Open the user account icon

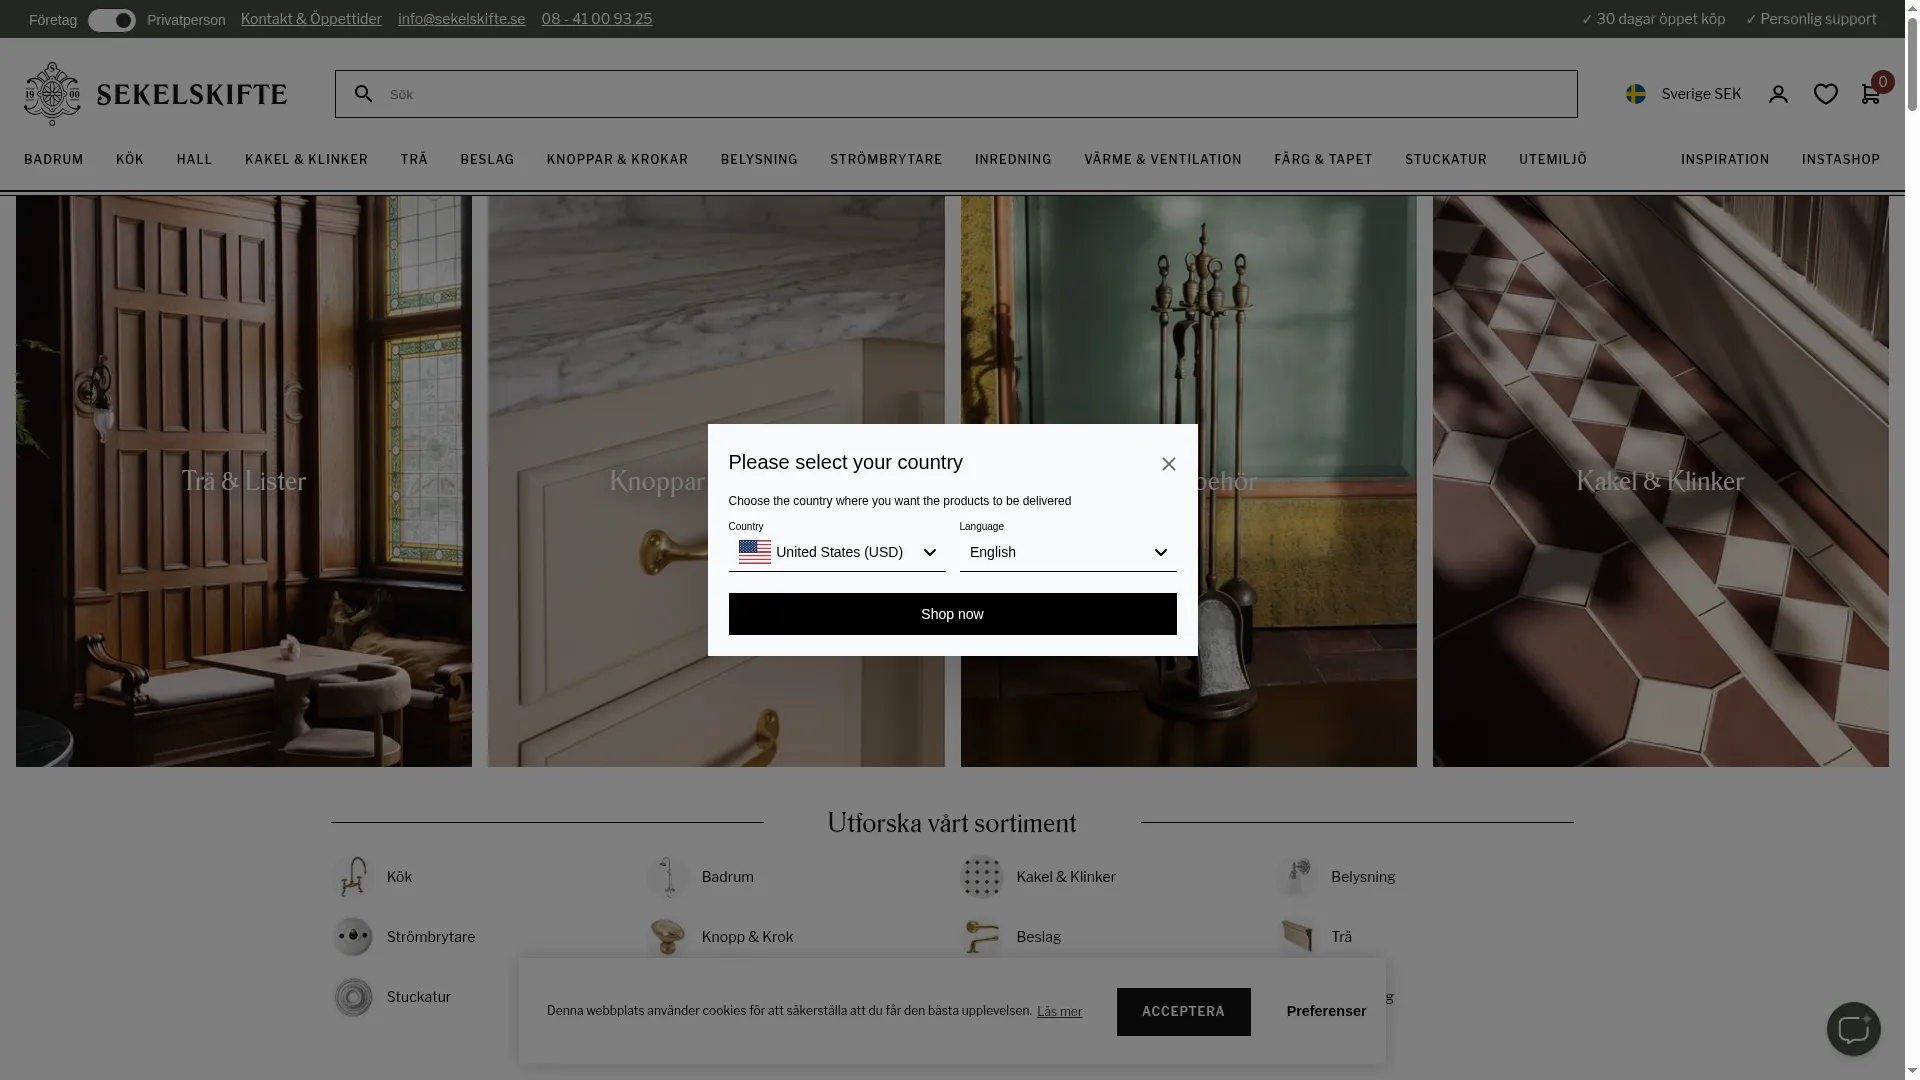[1778, 94]
